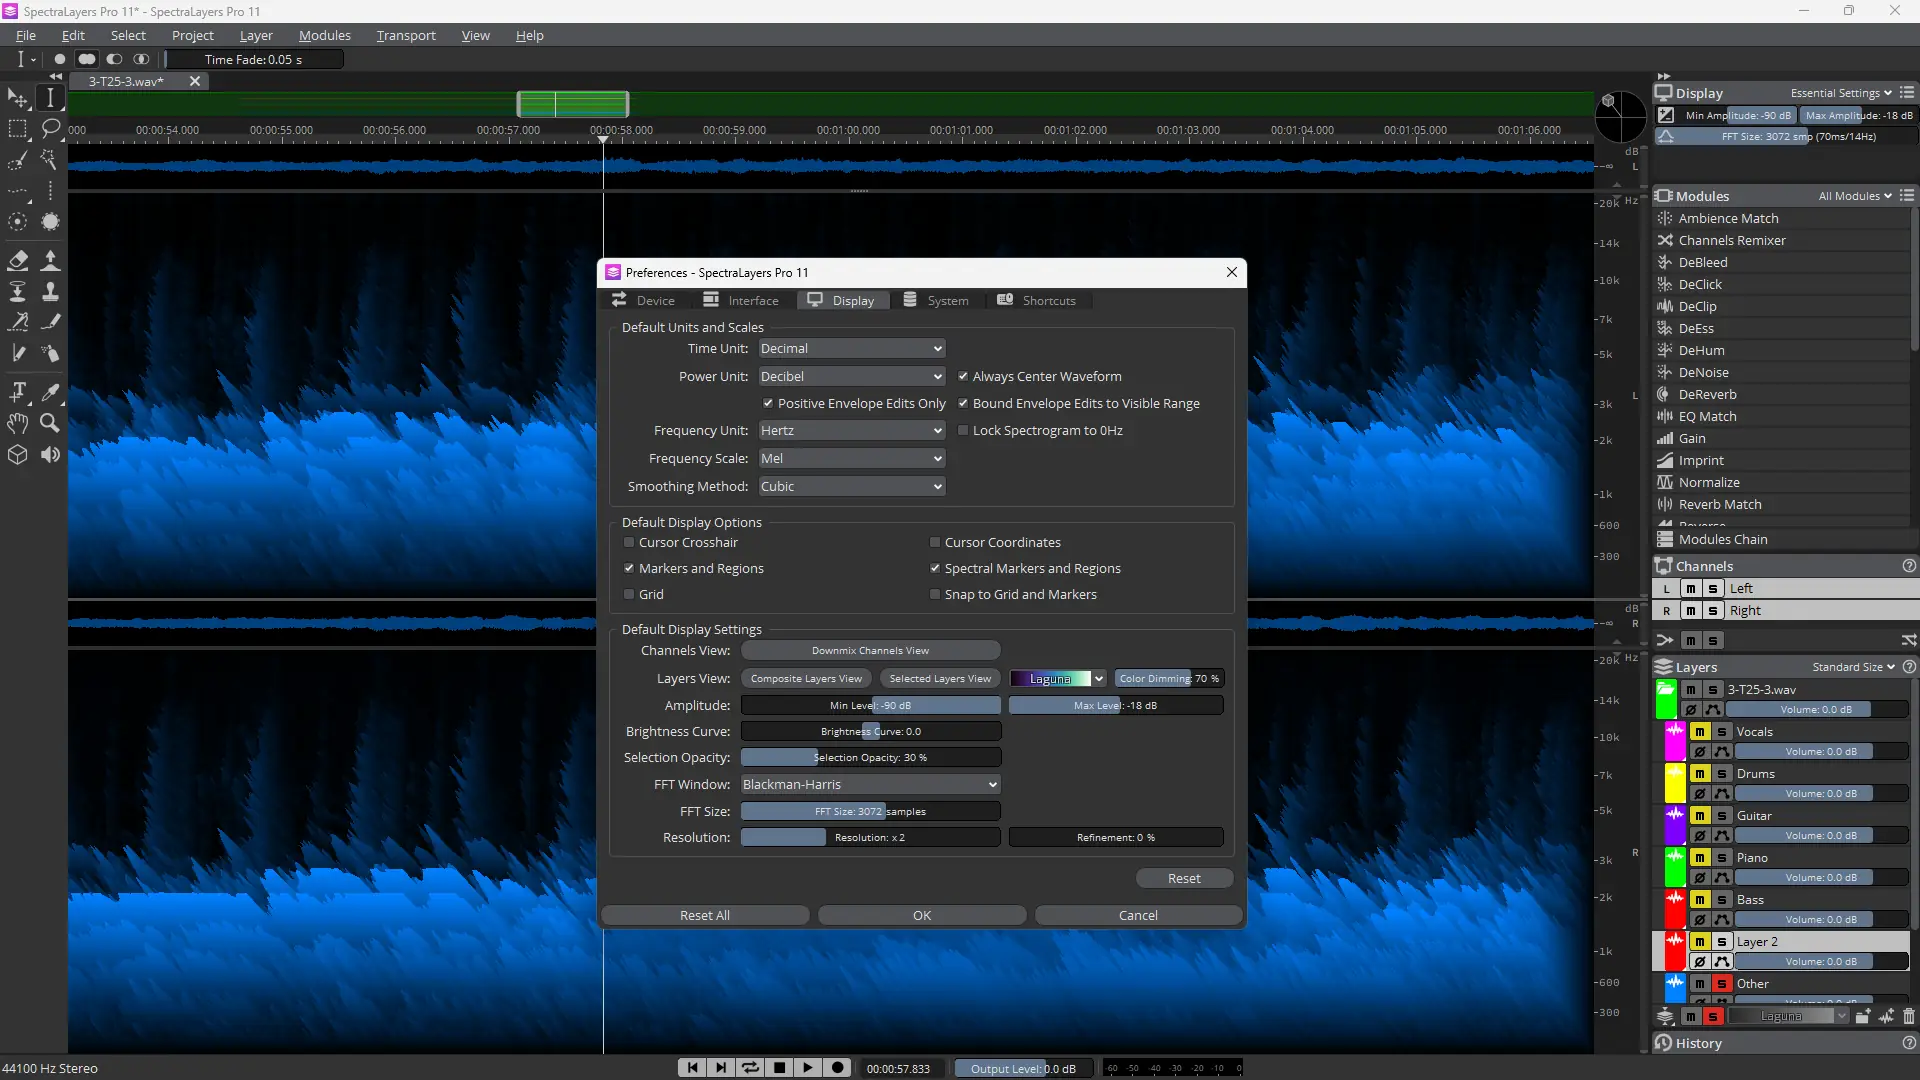Click the Reset All button
Viewport: 1920px width, 1080px height.
(704, 915)
